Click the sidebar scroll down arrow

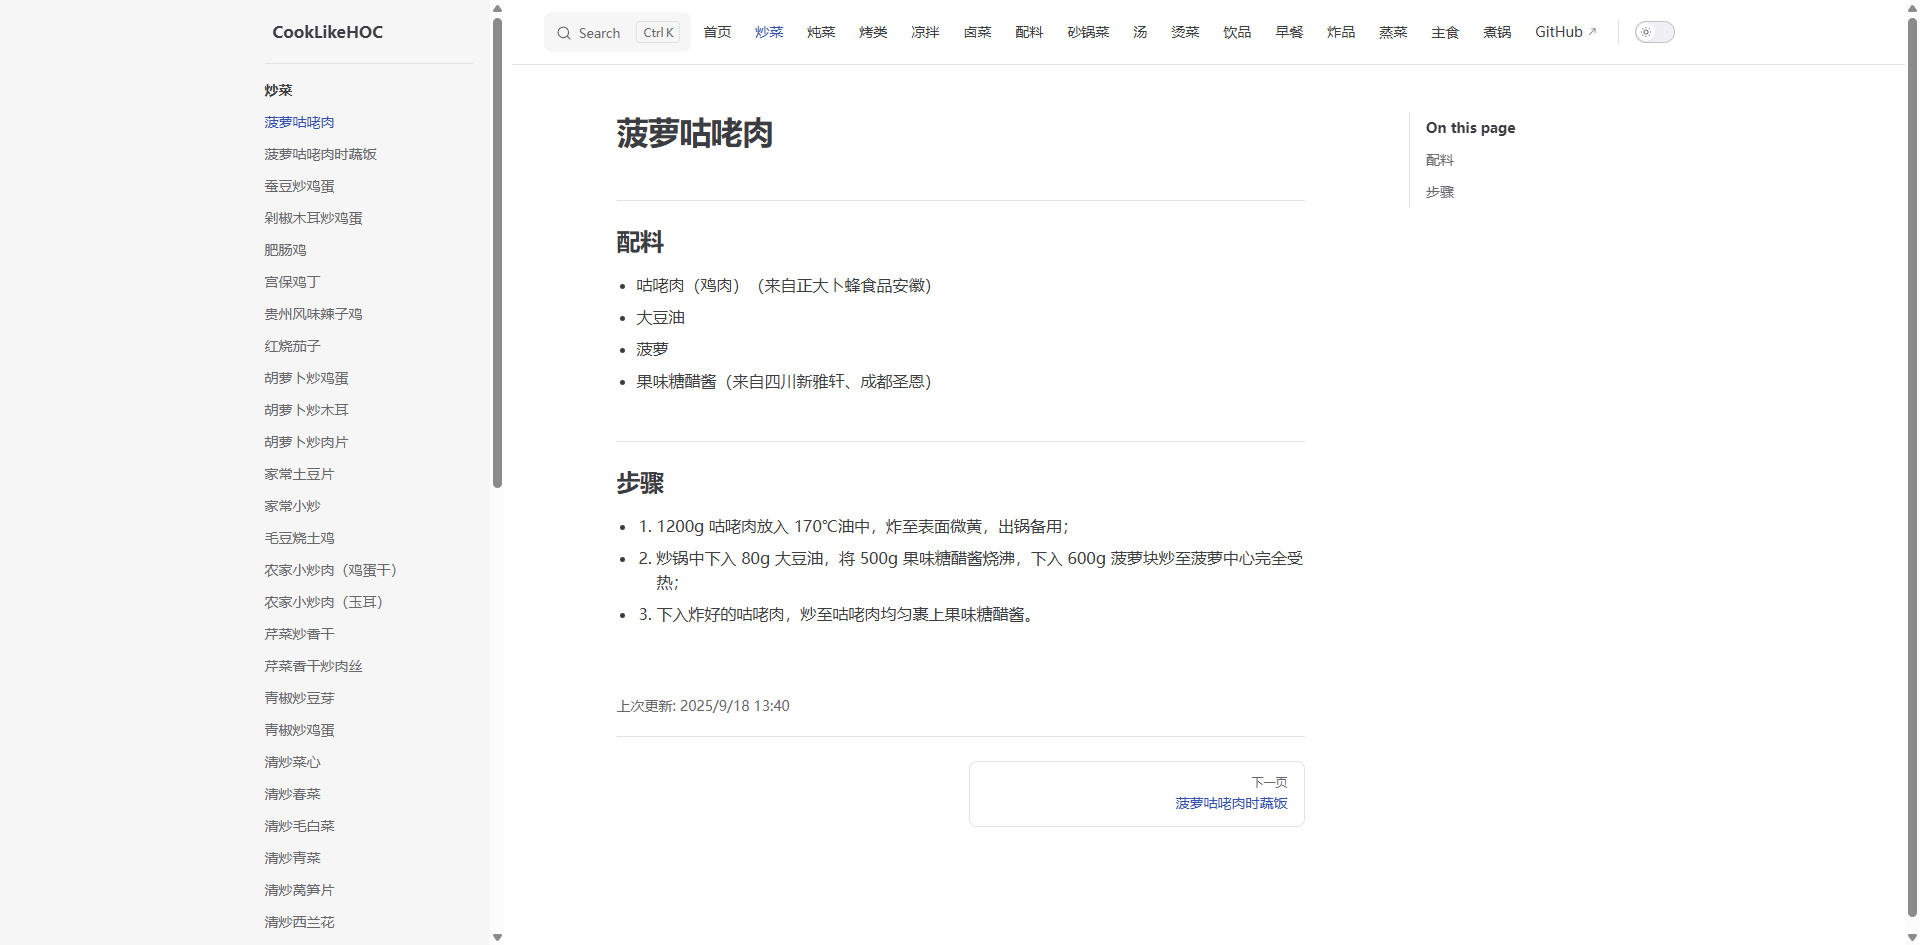coord(497,937)
